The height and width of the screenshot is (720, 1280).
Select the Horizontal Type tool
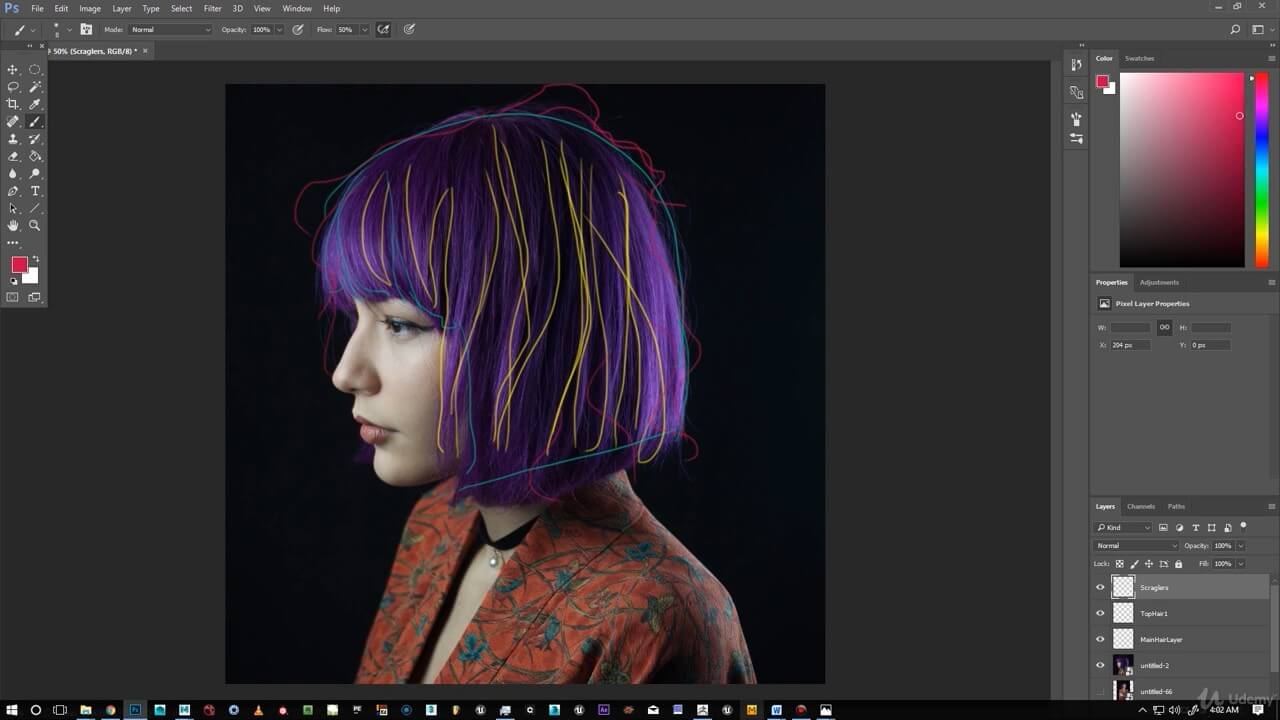[35, 191]
